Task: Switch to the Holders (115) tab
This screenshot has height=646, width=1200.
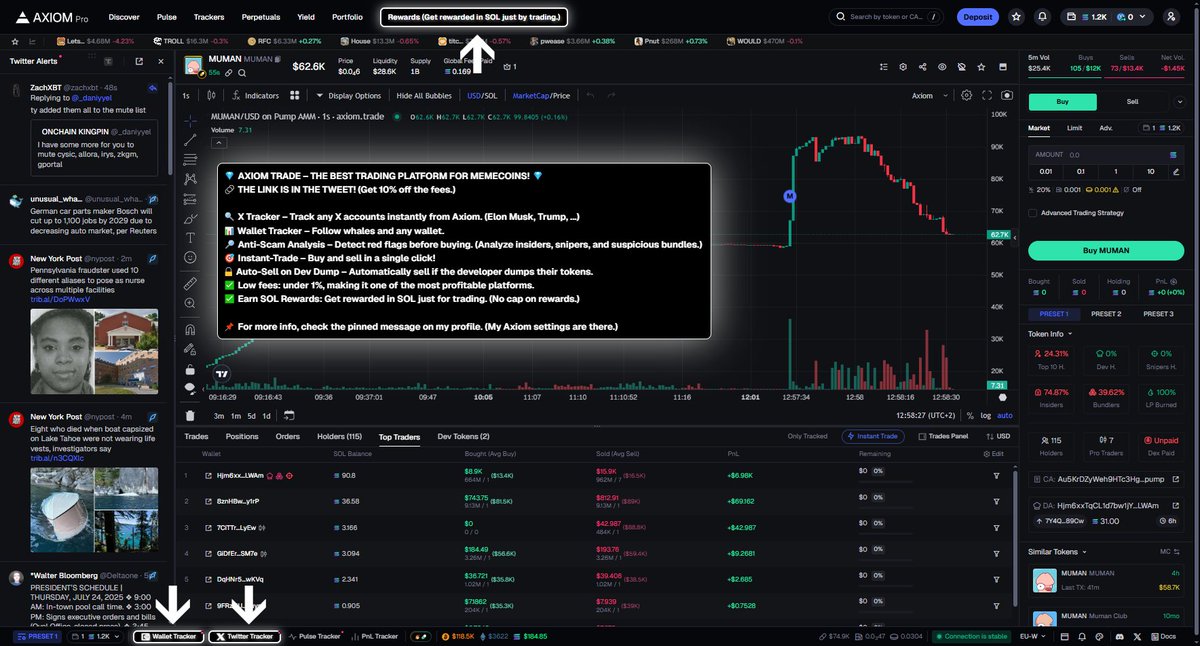Action: tap(339, 436)
